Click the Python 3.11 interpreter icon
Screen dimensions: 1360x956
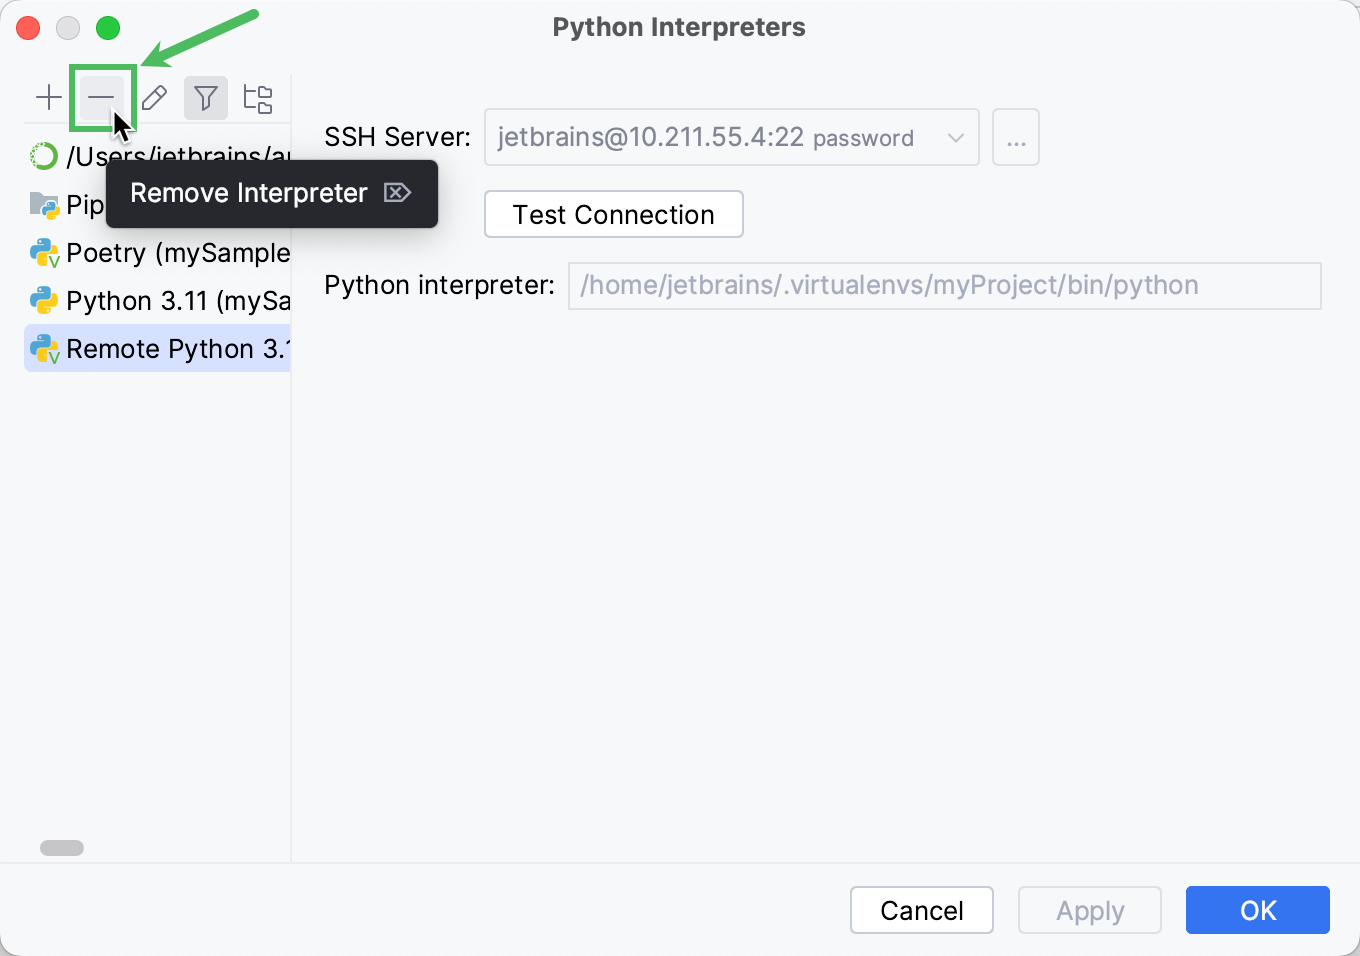coord(44,300)
